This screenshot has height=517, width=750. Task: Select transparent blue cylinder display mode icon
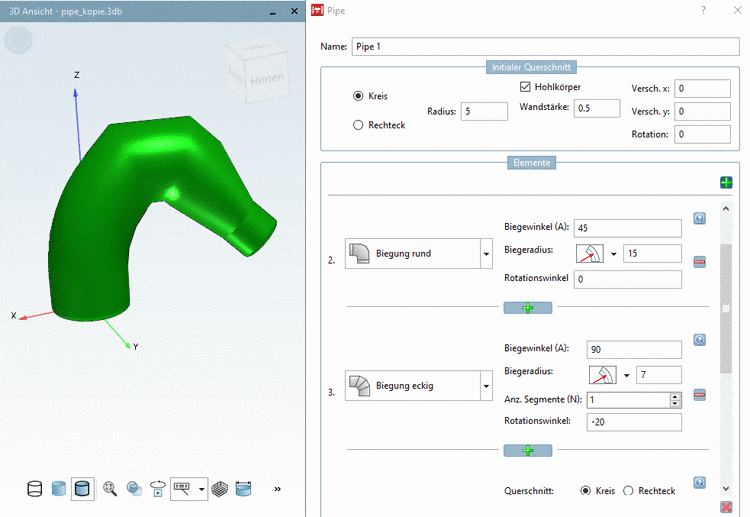(58, 489)
